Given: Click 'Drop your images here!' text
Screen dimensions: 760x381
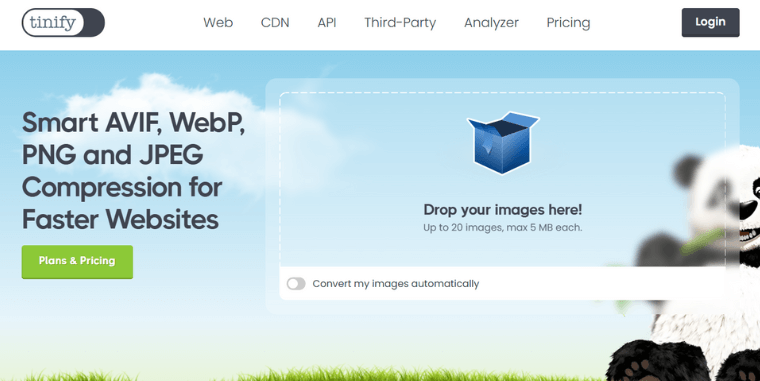Looking at the screenshot, I should tap(503, 210).
